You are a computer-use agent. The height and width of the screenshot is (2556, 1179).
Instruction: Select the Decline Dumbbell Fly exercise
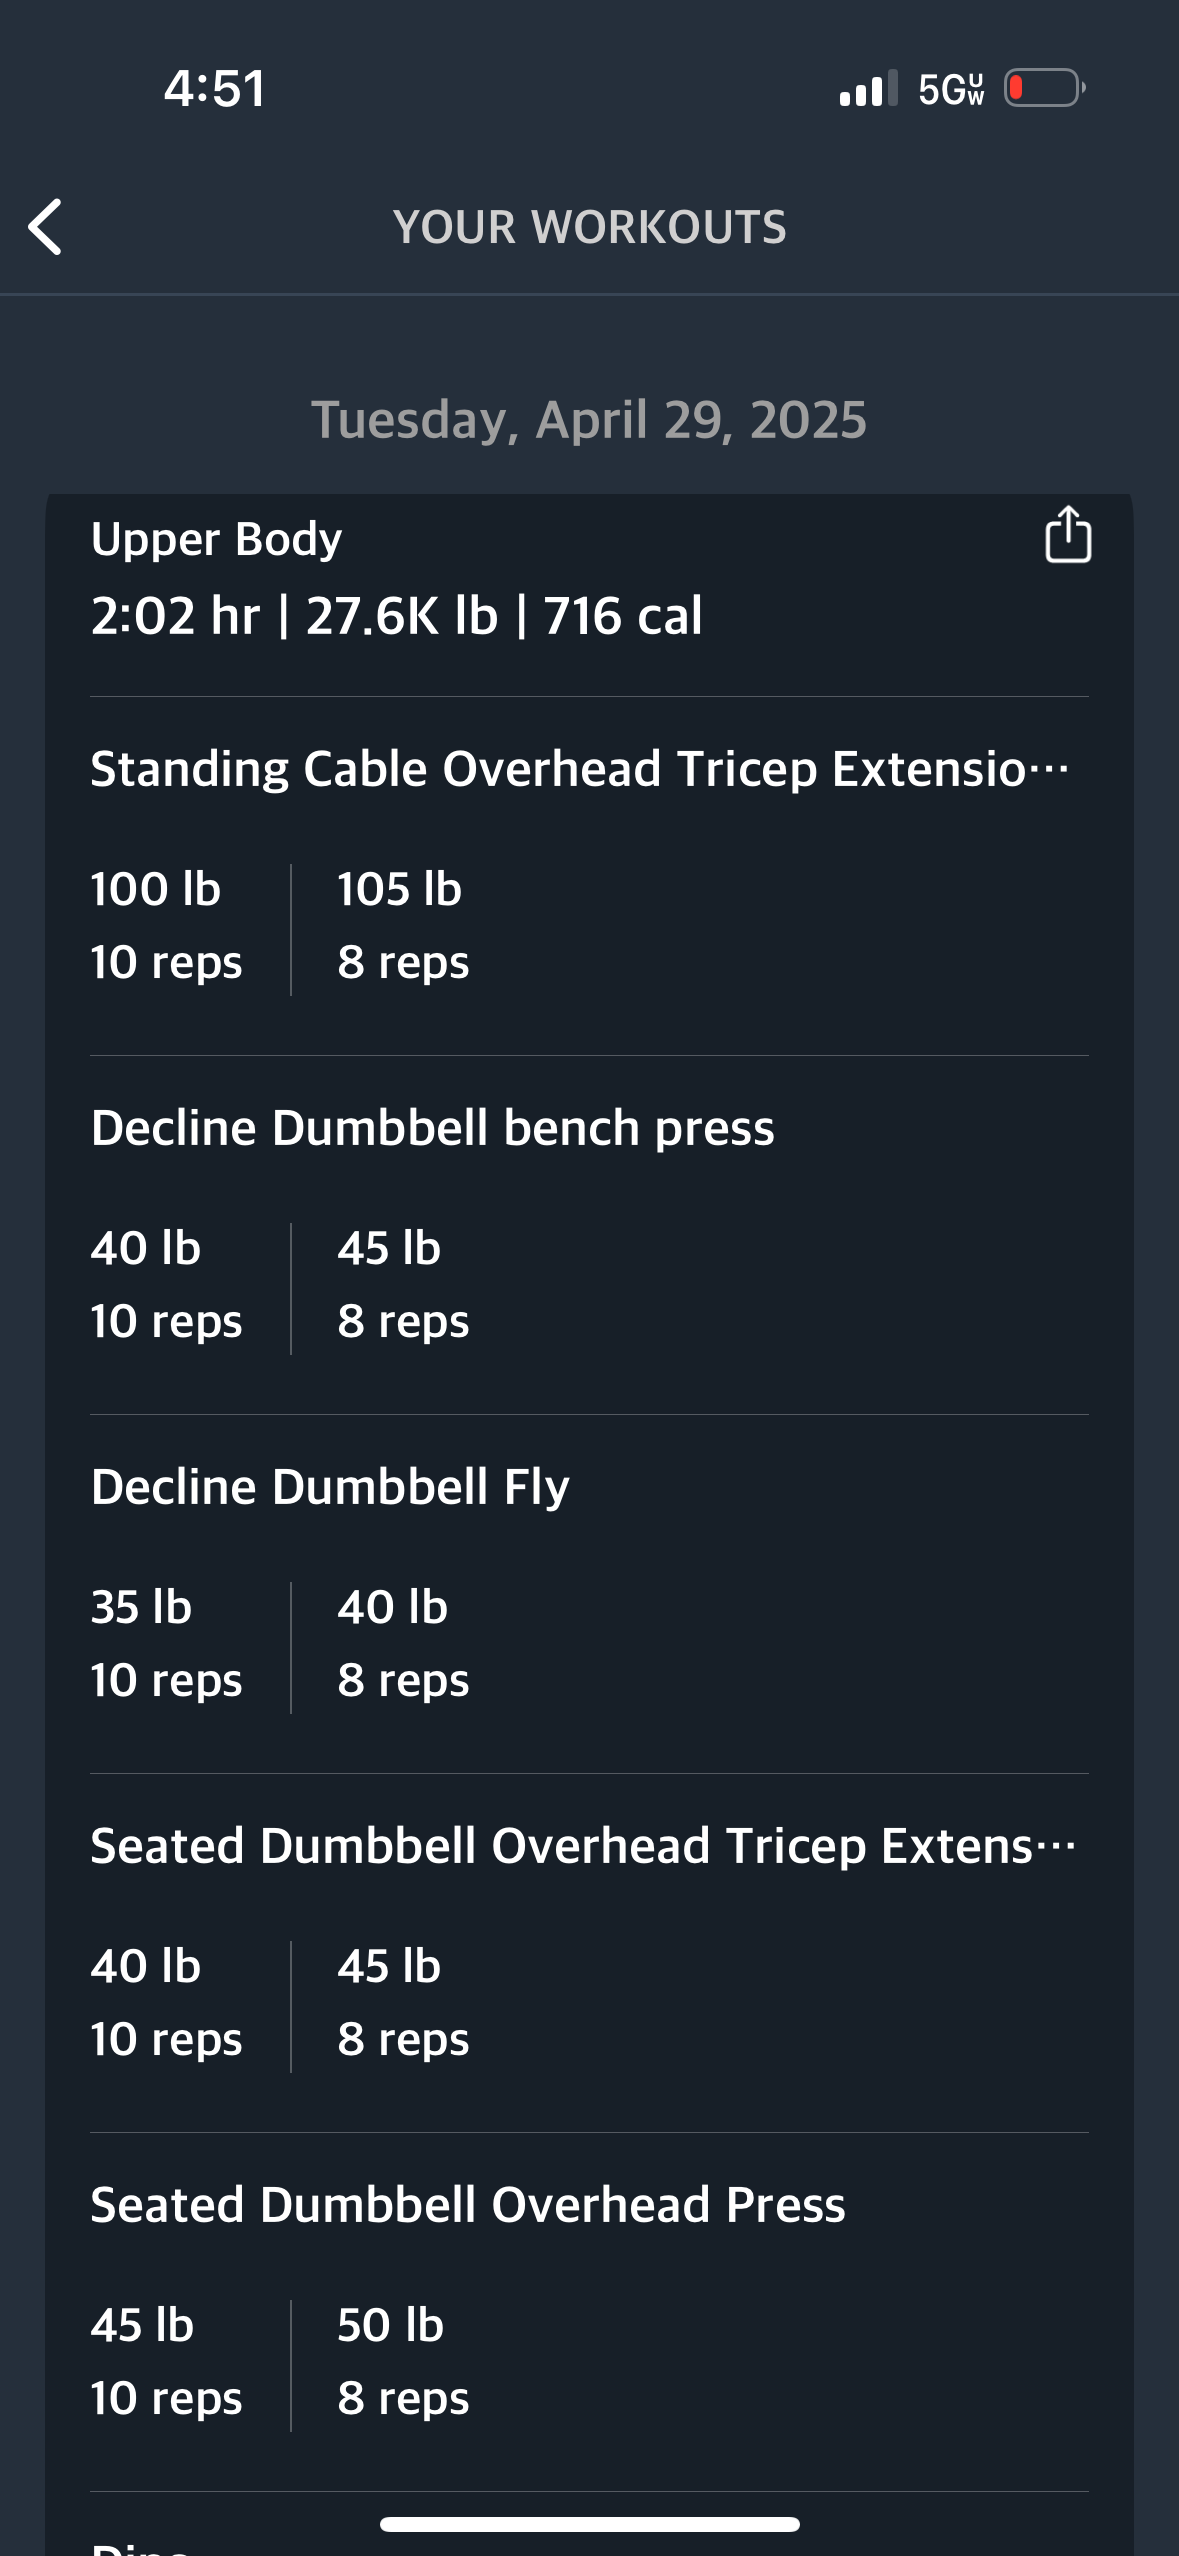click(x=330, y=1487)
